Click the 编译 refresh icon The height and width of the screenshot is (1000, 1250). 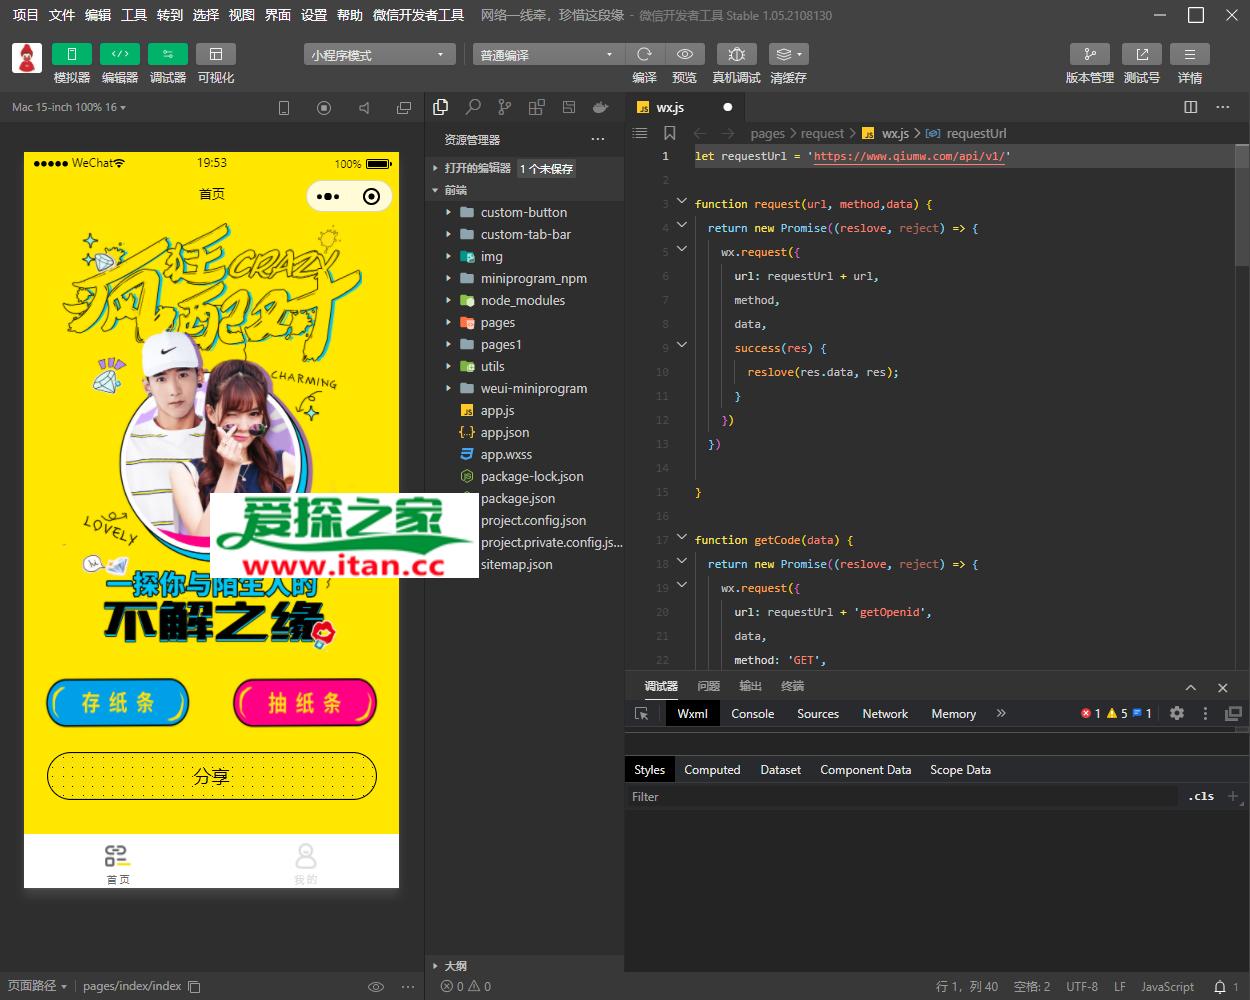645,54
